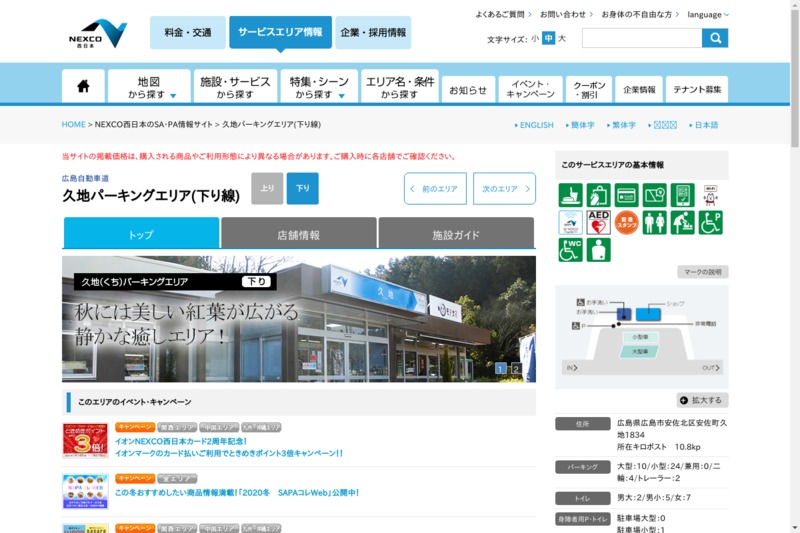Viewport: 800px width, 533px height.
Task: Open the language dropdown in header
Action: tap(708, 15)
